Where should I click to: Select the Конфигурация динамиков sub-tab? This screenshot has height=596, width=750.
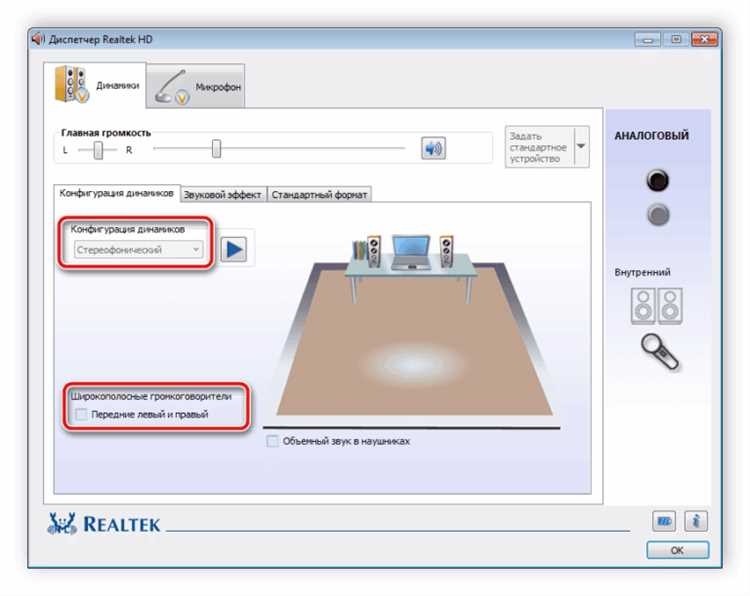[116, 193]
